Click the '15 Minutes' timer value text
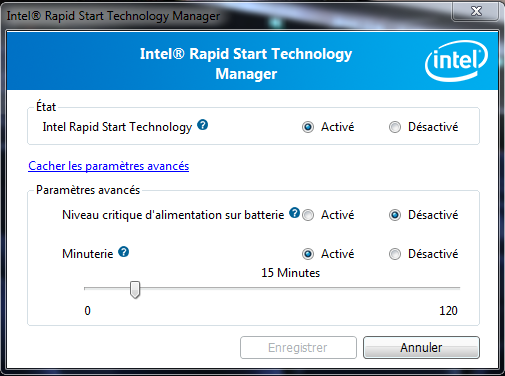 click(x=290, y=273)
